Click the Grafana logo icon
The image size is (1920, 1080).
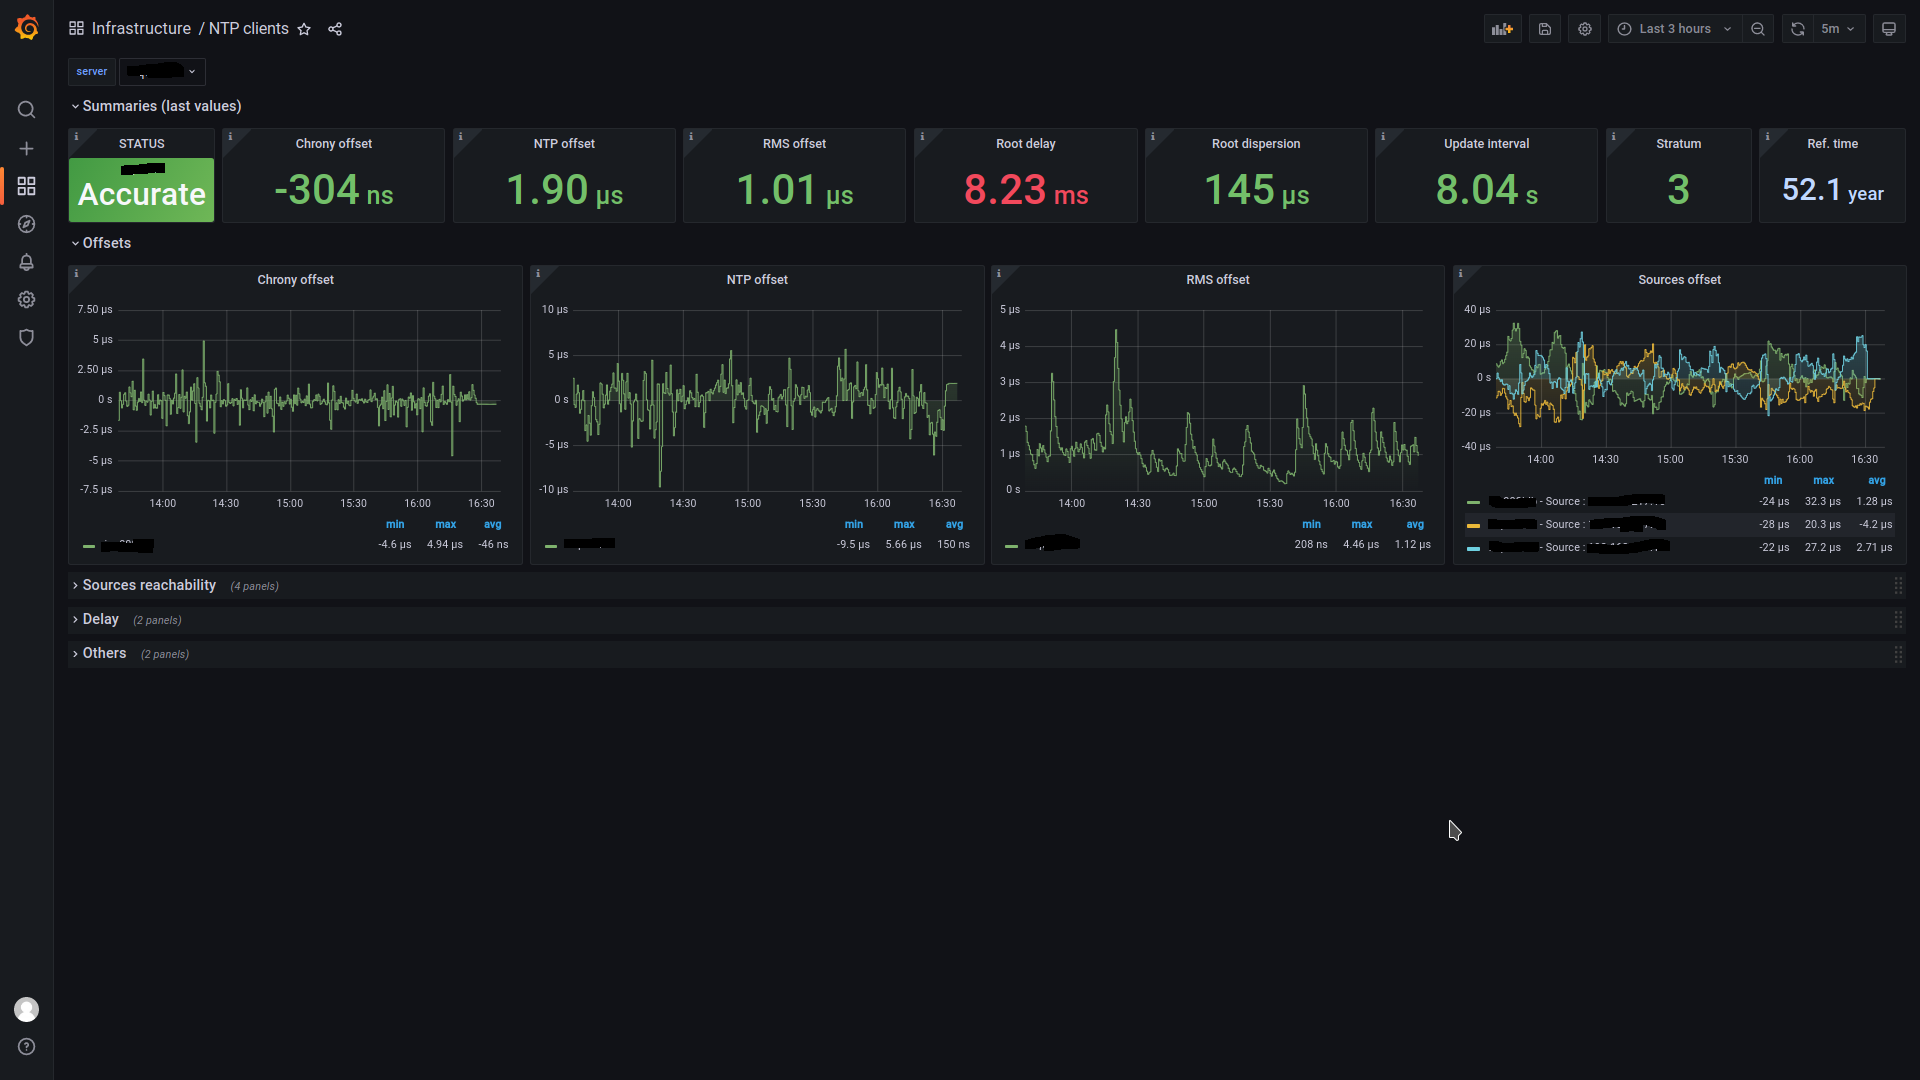click(x=27, y=28)
